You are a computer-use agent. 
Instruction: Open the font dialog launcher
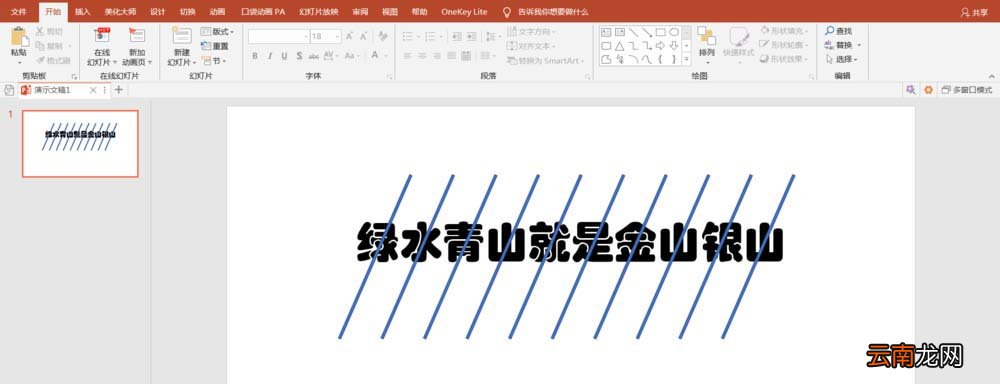(x=390, y=77)
